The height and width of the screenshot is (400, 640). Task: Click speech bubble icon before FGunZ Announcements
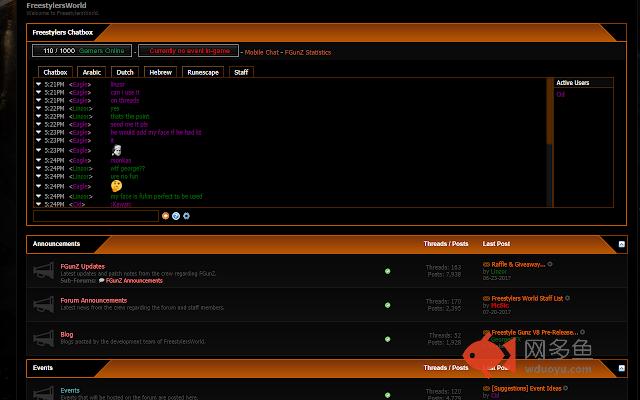pos(101,280)
